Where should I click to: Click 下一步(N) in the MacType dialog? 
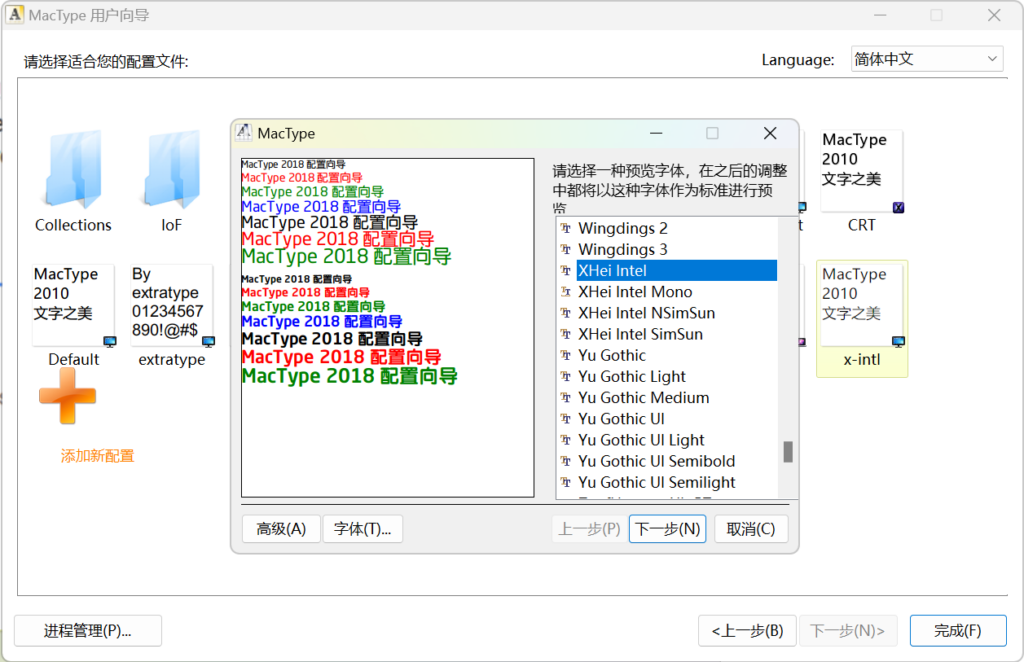pos(667,529)
